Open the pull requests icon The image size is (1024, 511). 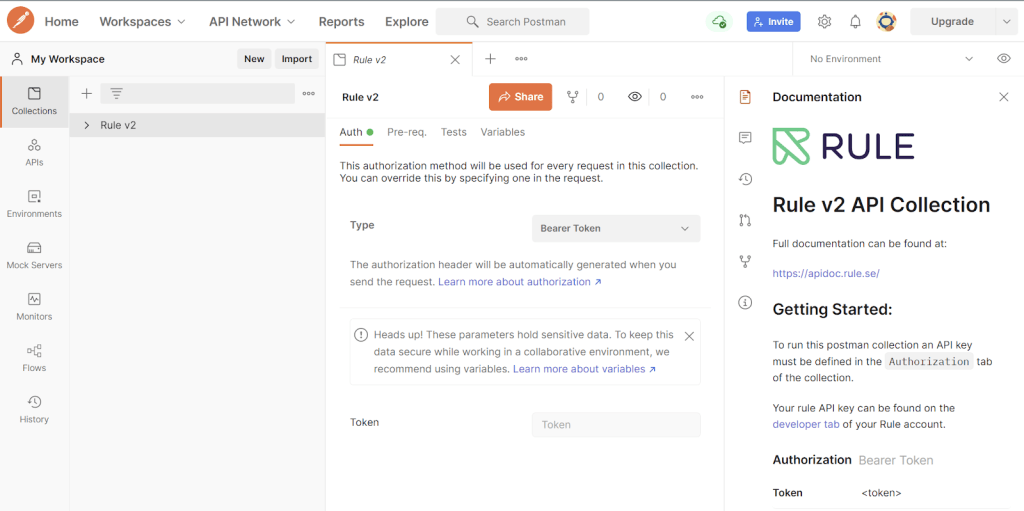click(x=745, y=220)
